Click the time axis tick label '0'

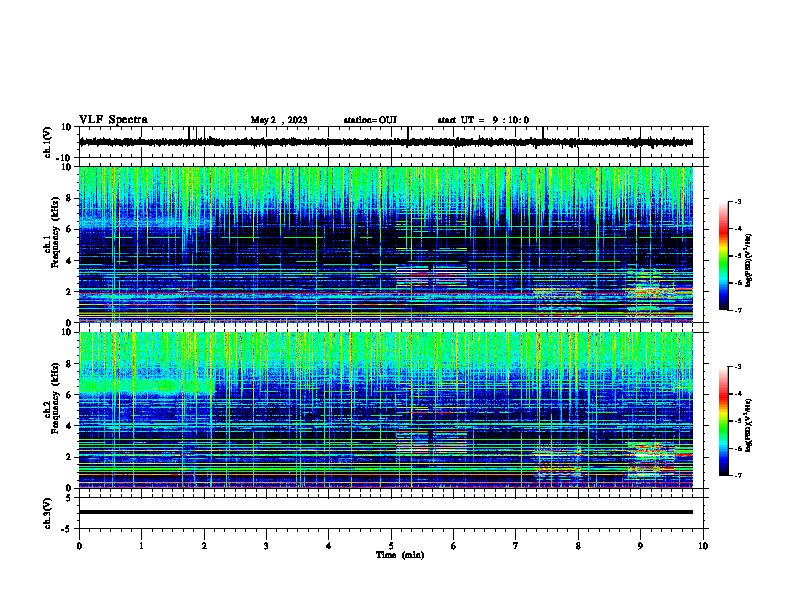pos(79,546)
